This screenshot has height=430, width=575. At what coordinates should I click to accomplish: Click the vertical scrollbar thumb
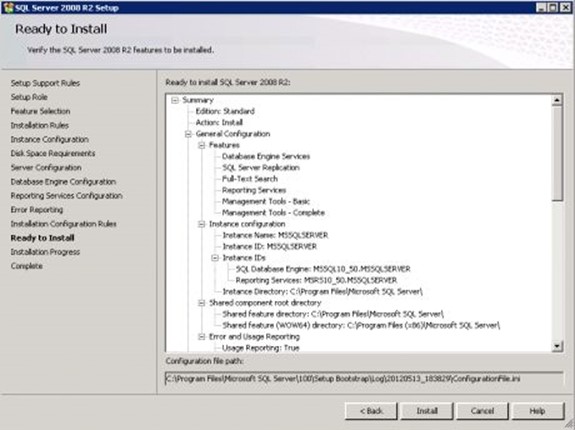point(557,153)
